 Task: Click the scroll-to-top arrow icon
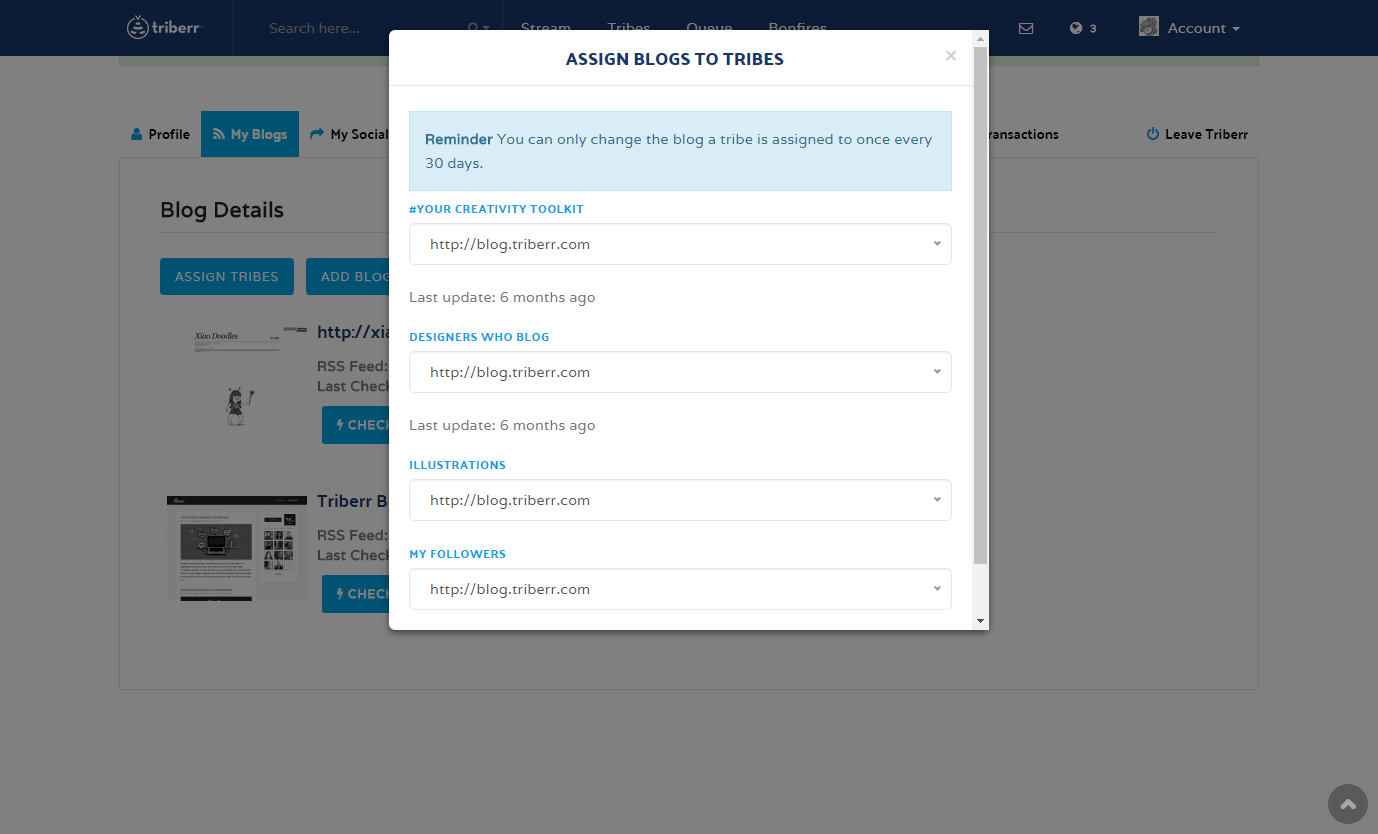[x=1347, y=804]
